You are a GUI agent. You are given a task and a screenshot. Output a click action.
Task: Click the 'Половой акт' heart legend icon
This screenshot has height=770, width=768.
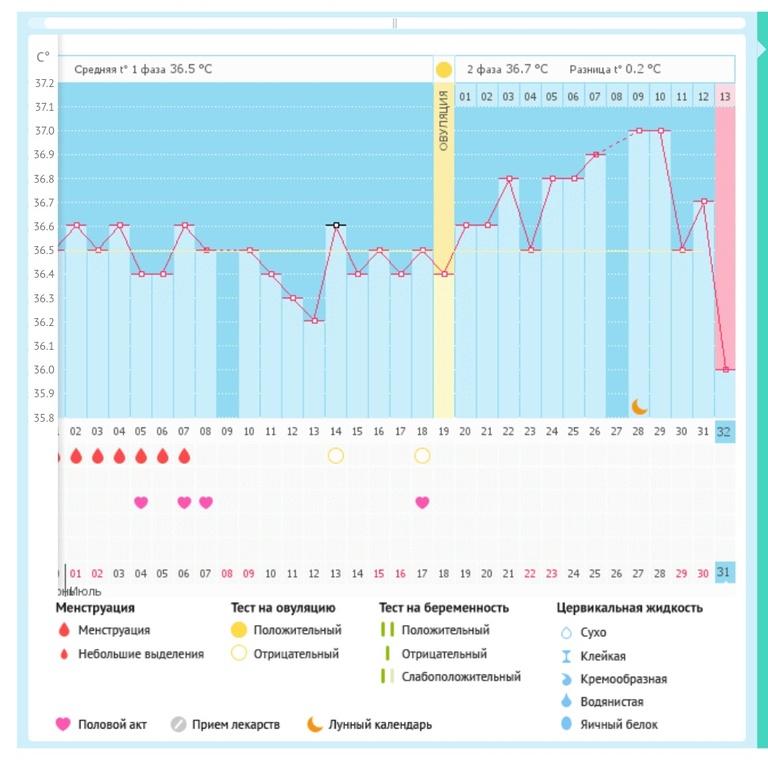tap(64, 724)
